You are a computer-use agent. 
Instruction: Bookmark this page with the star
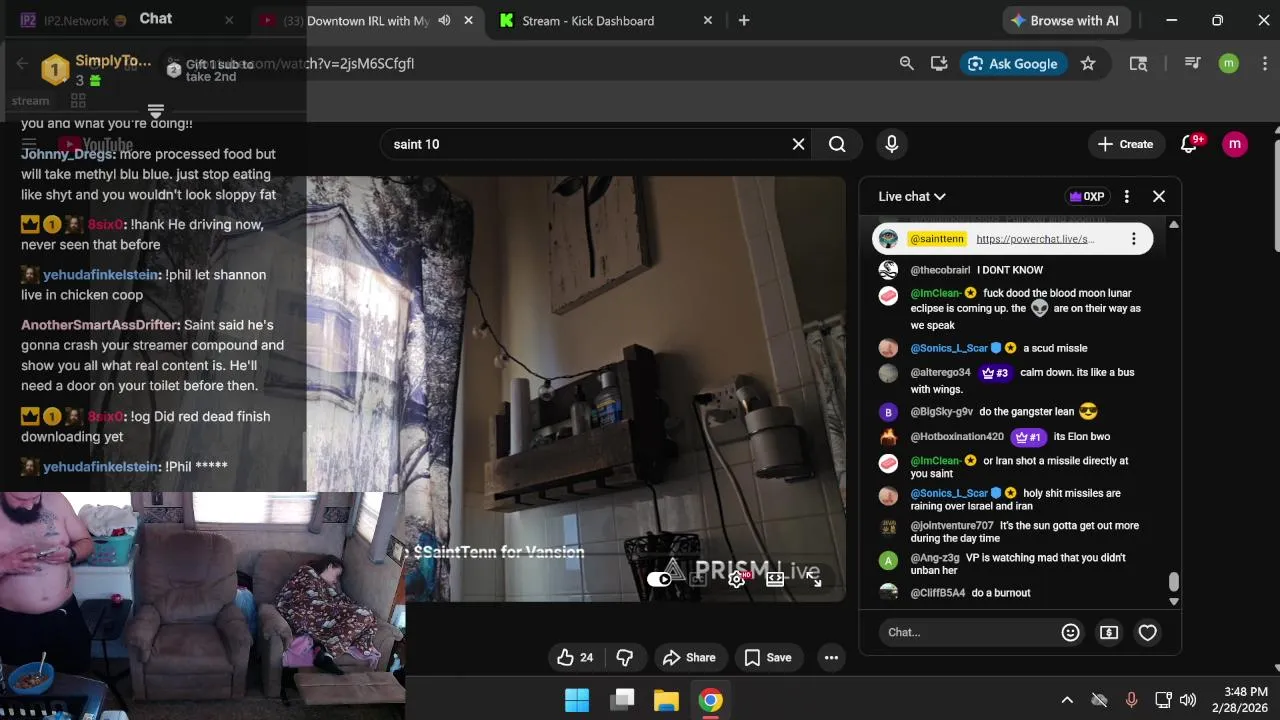click(x=1088, y=63)
